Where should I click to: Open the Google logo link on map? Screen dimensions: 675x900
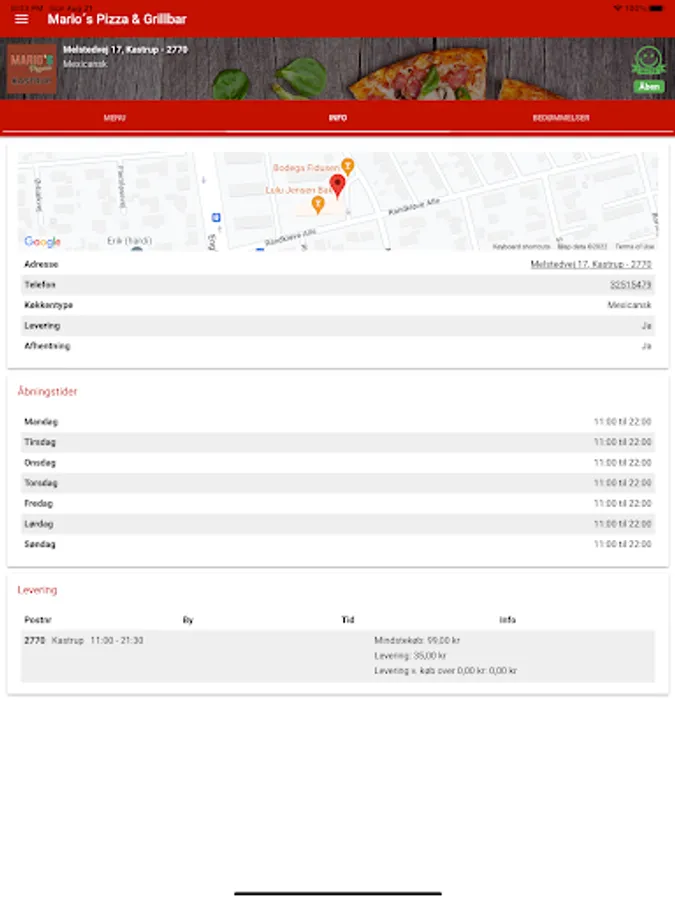(42, 242)
